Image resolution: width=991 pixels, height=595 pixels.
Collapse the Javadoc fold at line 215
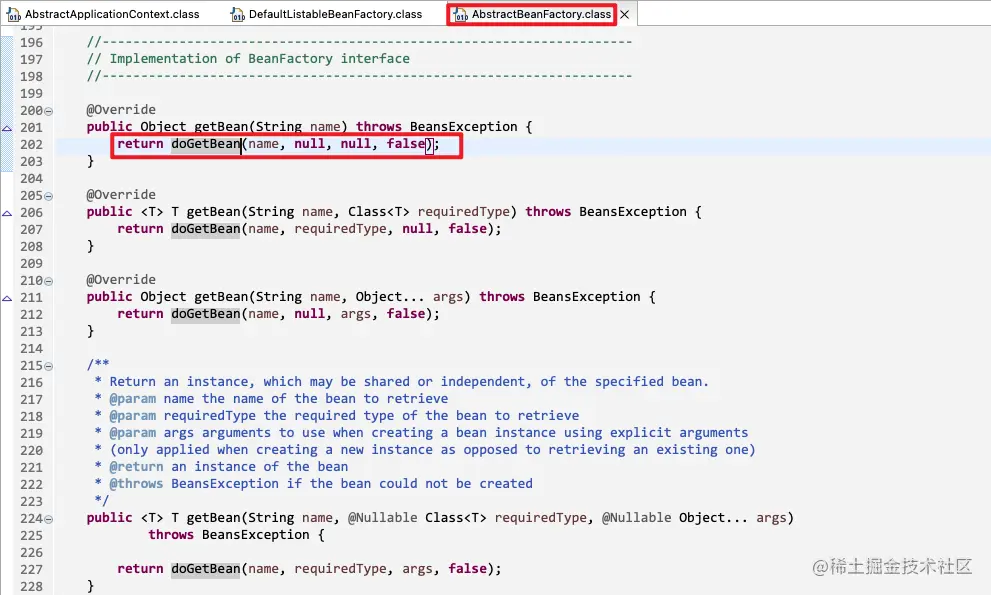click(x=49, y=366)
